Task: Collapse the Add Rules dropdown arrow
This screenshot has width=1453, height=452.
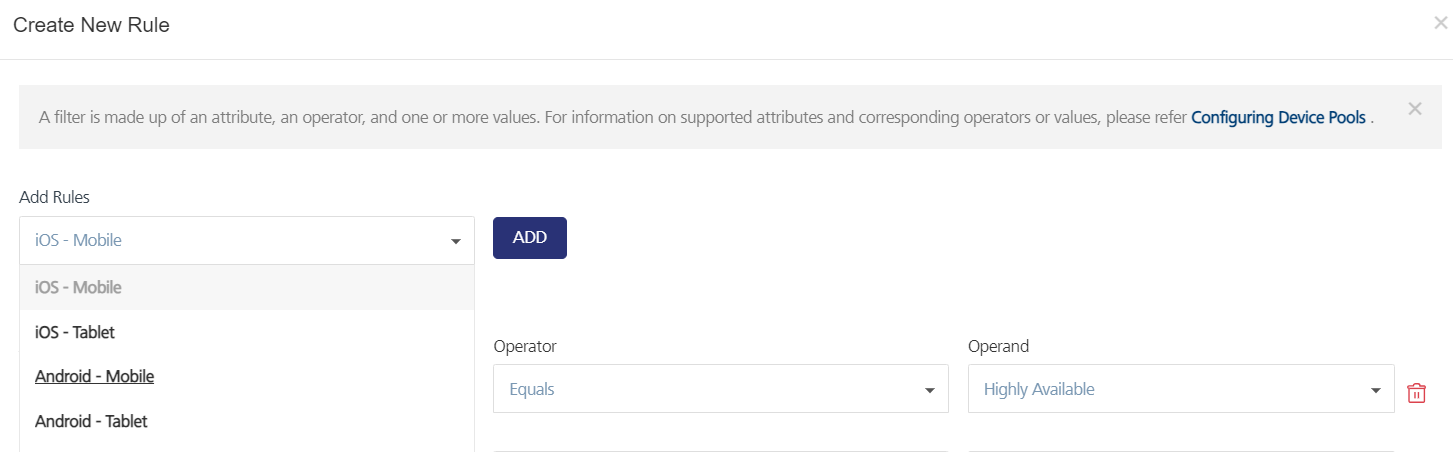Action: point(456,241)
